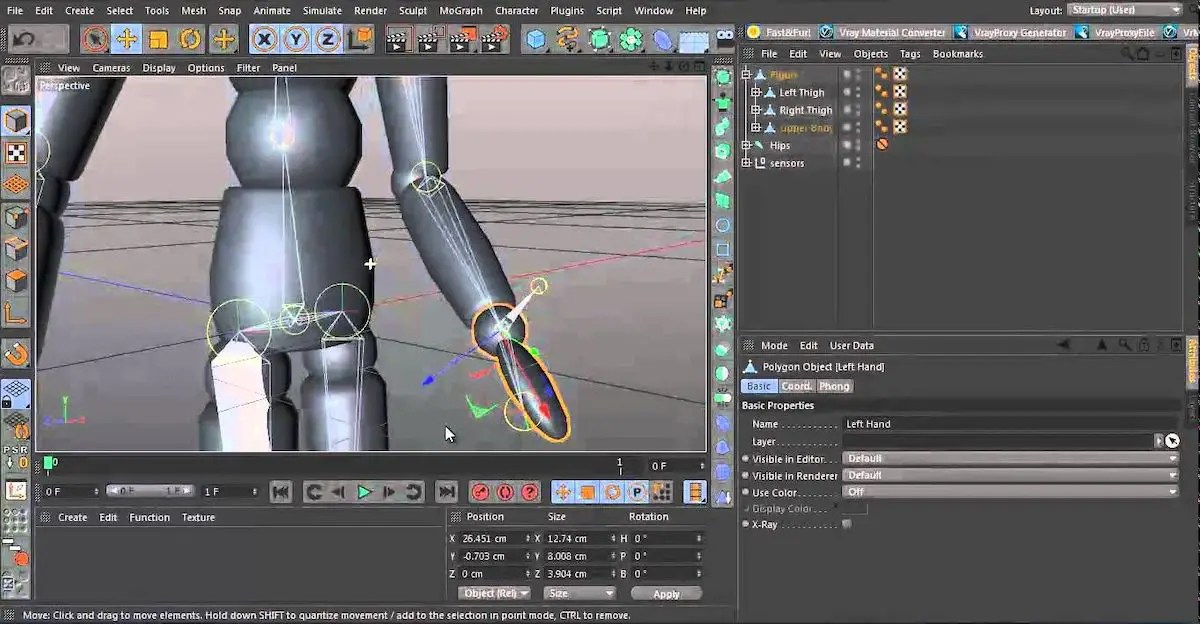The image size is (1200, 624).
Task: Toggle editor visibility dot for Left Thigh
Action: (879, 89)
